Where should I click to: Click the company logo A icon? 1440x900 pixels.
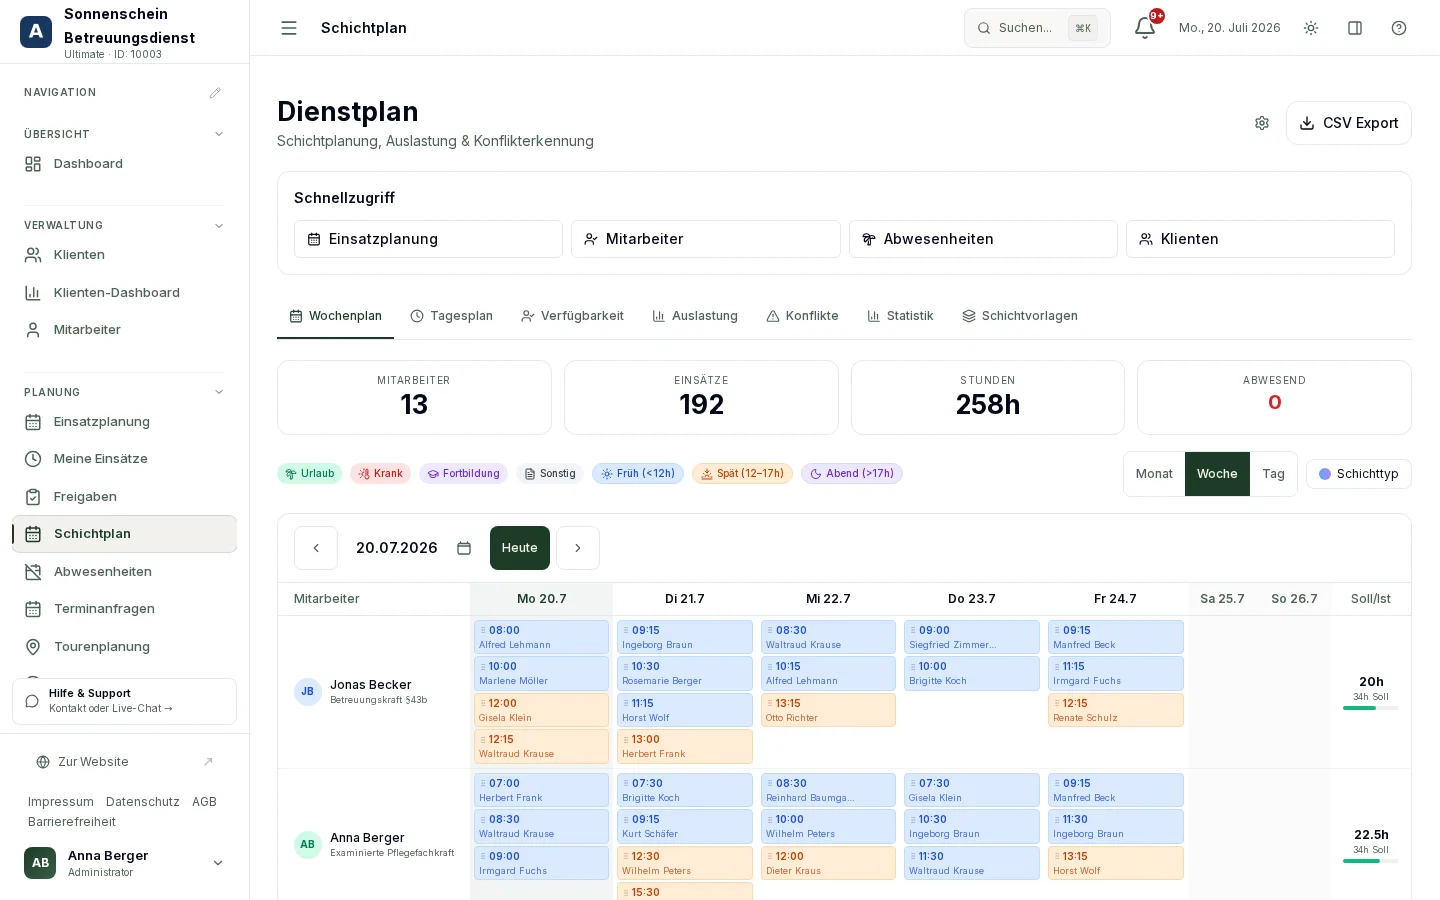tap(36, 32)
